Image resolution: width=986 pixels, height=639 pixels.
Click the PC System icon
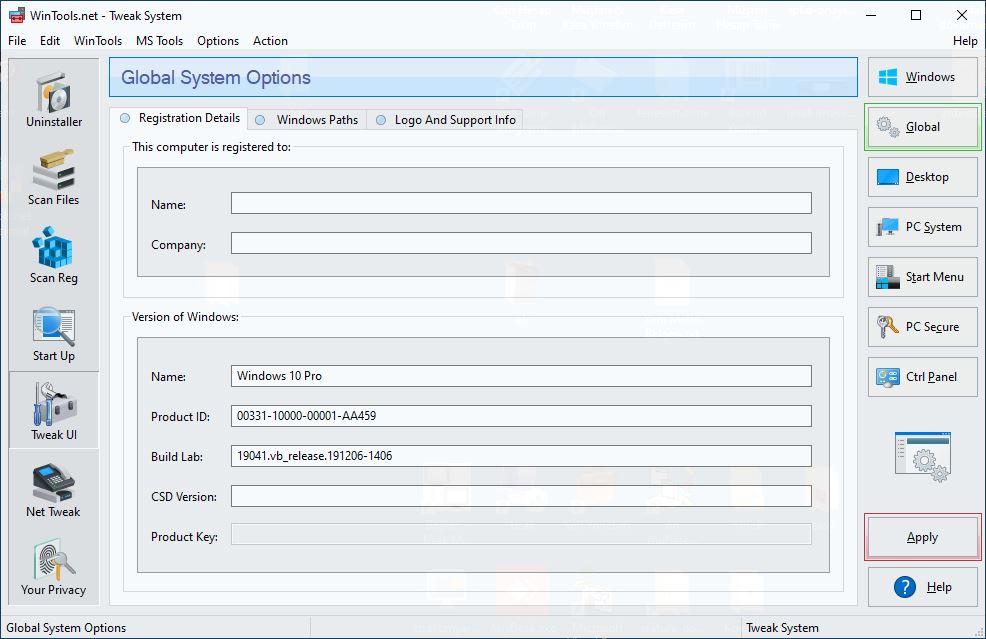coord(887,227)
